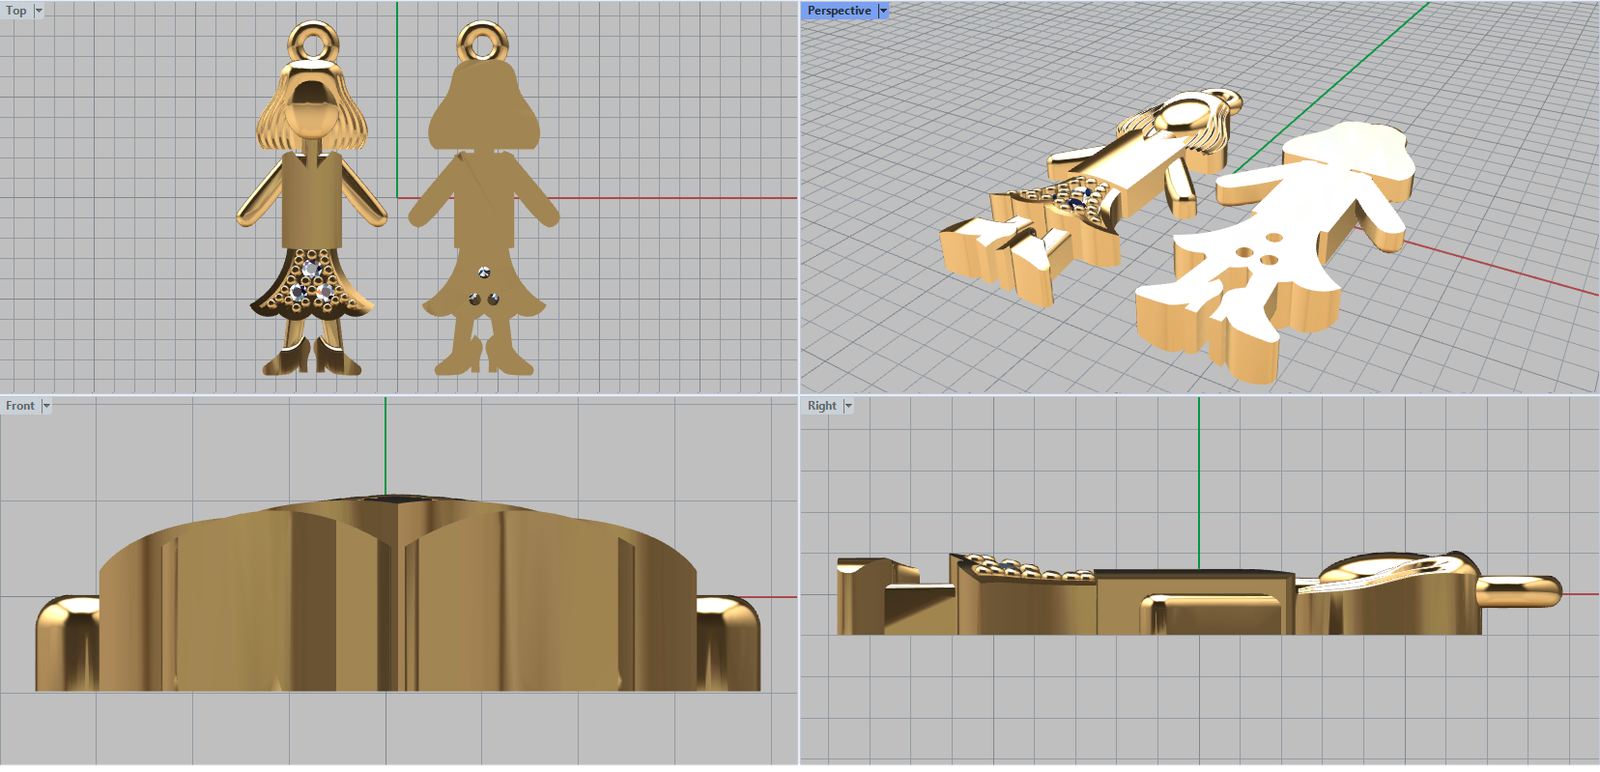The height and width of the screenshot is (772, 1600).
Task: Select the flat silhouette's bail ring in Top view
Action: tap(483, 31)
